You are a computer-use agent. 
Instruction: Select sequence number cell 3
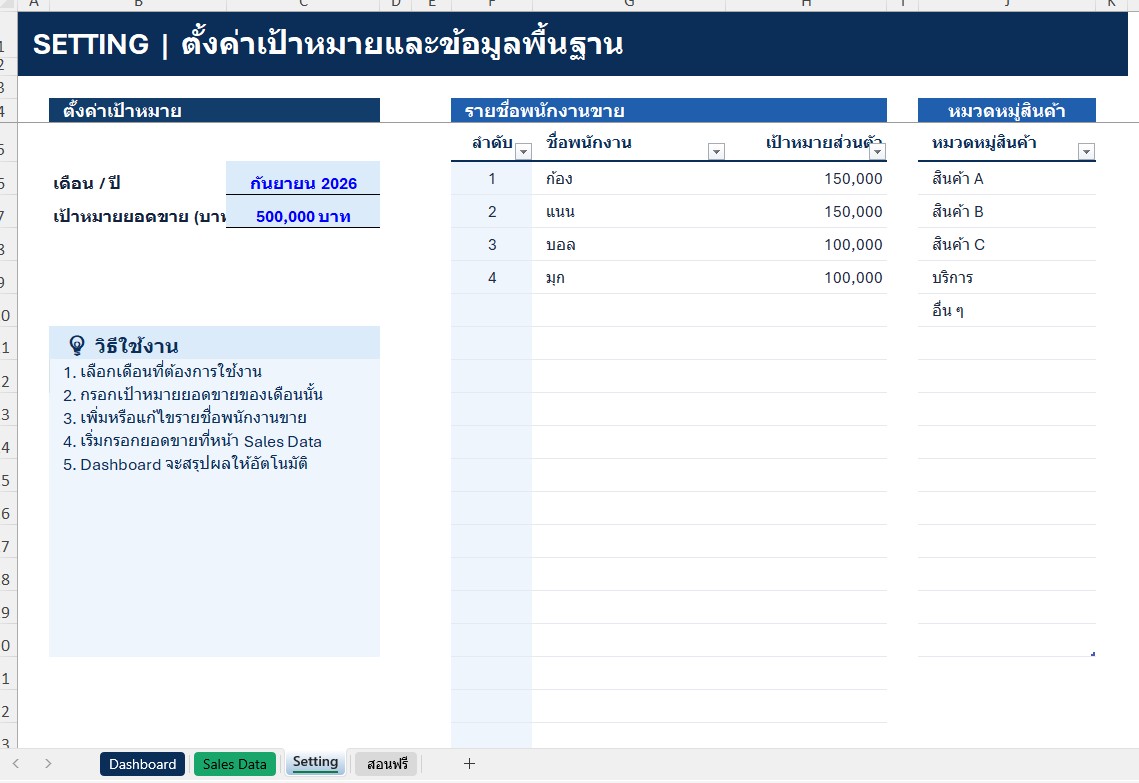click(x=492, y=245)
